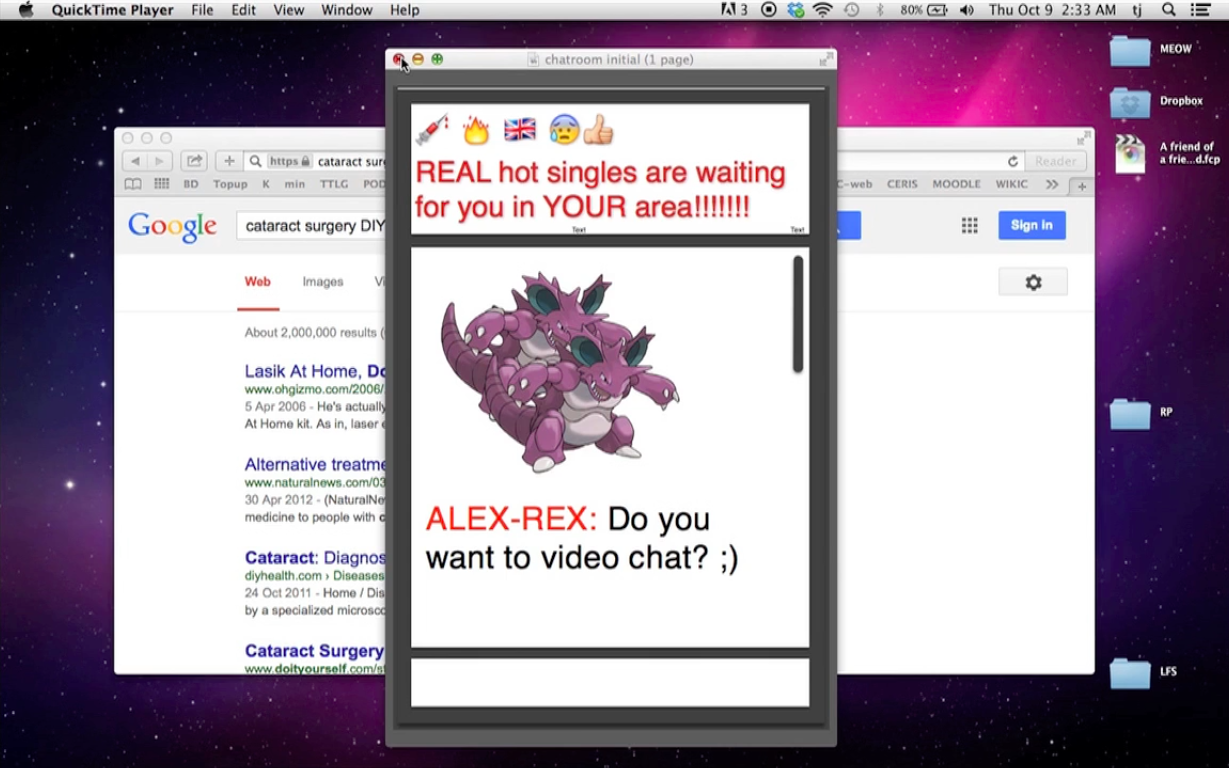This screenshot has height=768, width=1229.
Task: Click the empty message input box
Action: click(610, 682)
